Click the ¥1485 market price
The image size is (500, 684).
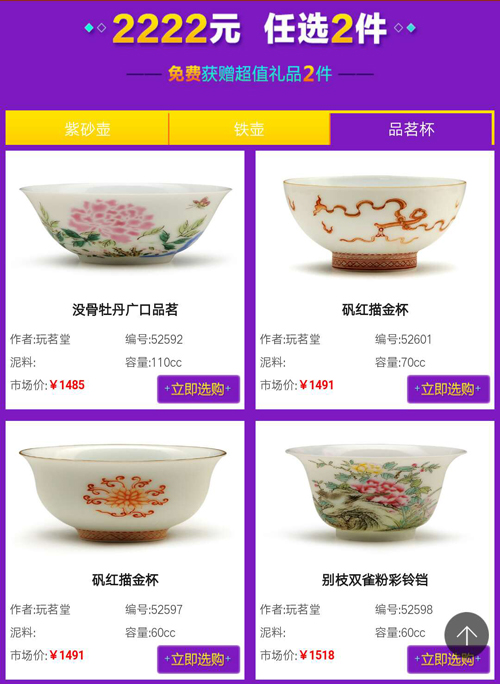click(x=67, y=385)
